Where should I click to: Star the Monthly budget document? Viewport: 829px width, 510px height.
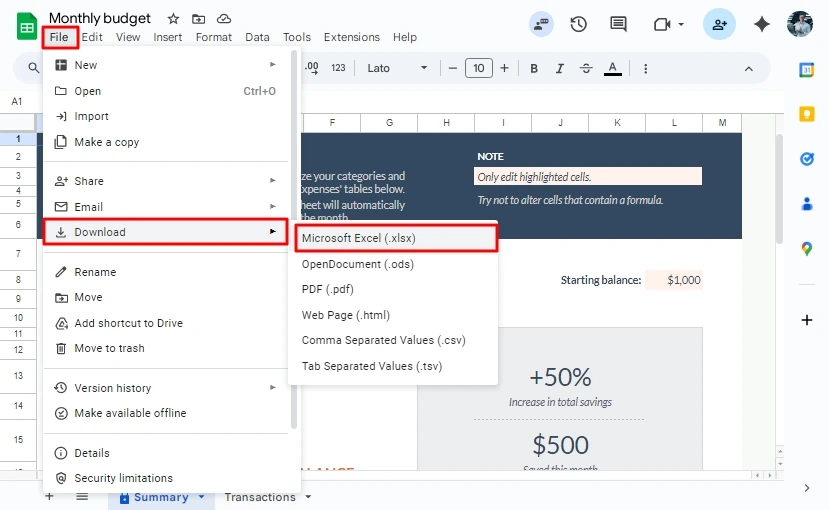pos(173,19)
